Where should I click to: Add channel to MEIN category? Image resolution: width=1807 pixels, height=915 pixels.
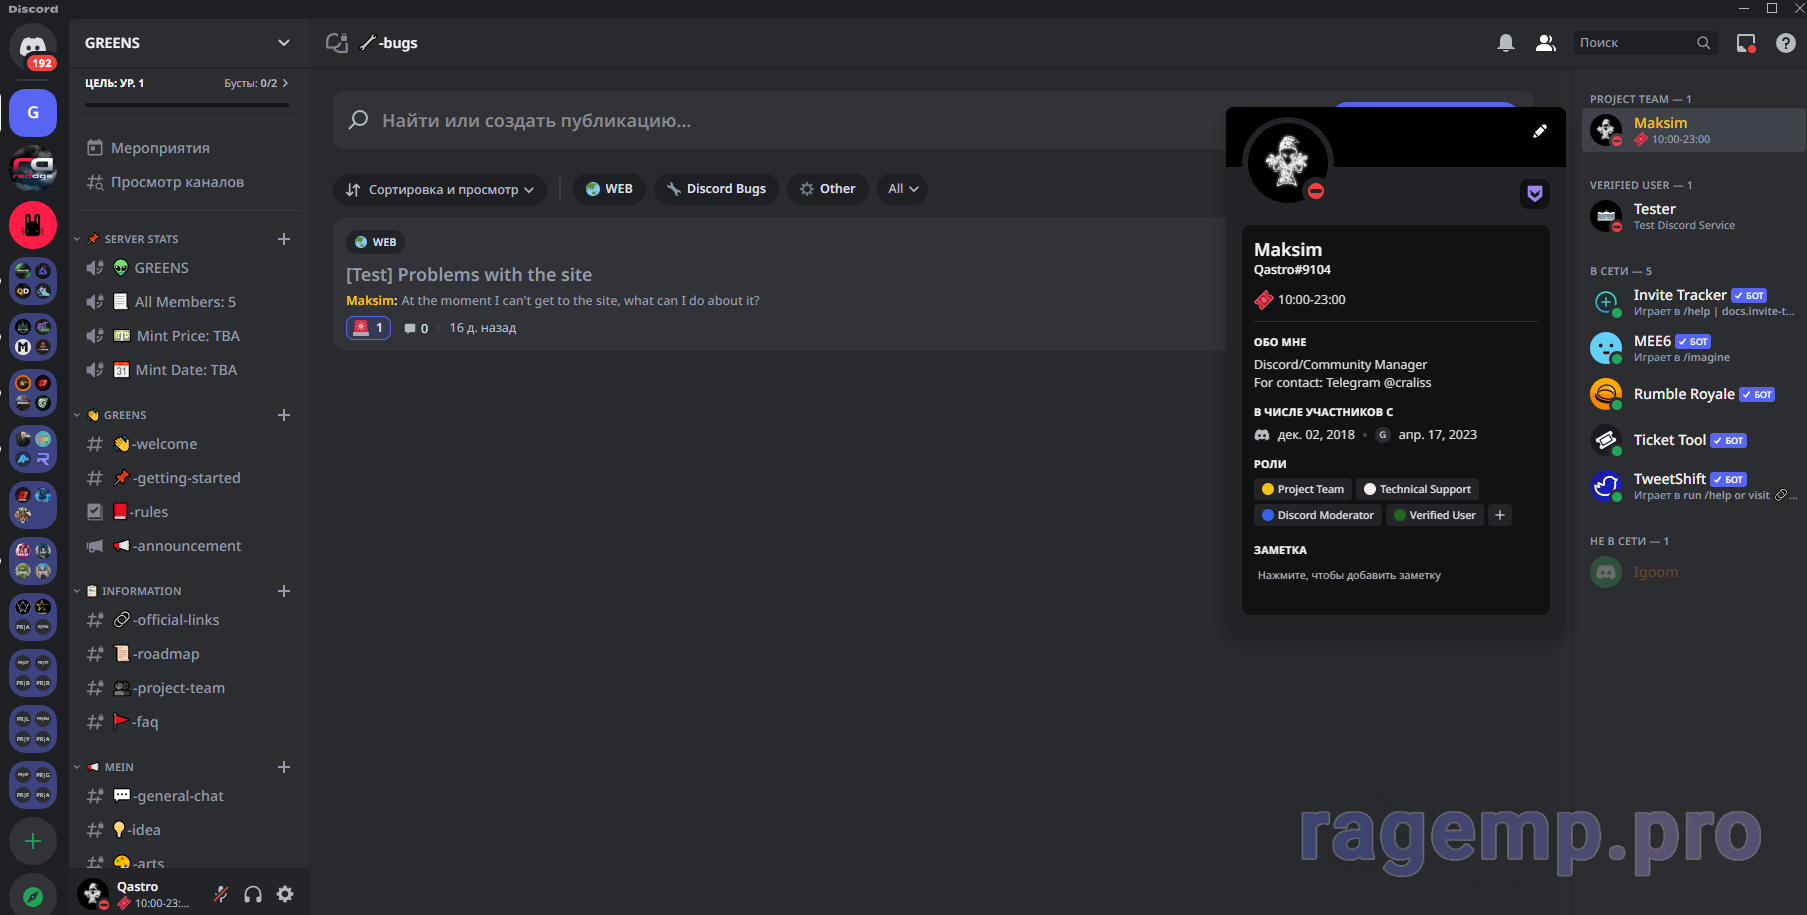(x=284, y=767)
